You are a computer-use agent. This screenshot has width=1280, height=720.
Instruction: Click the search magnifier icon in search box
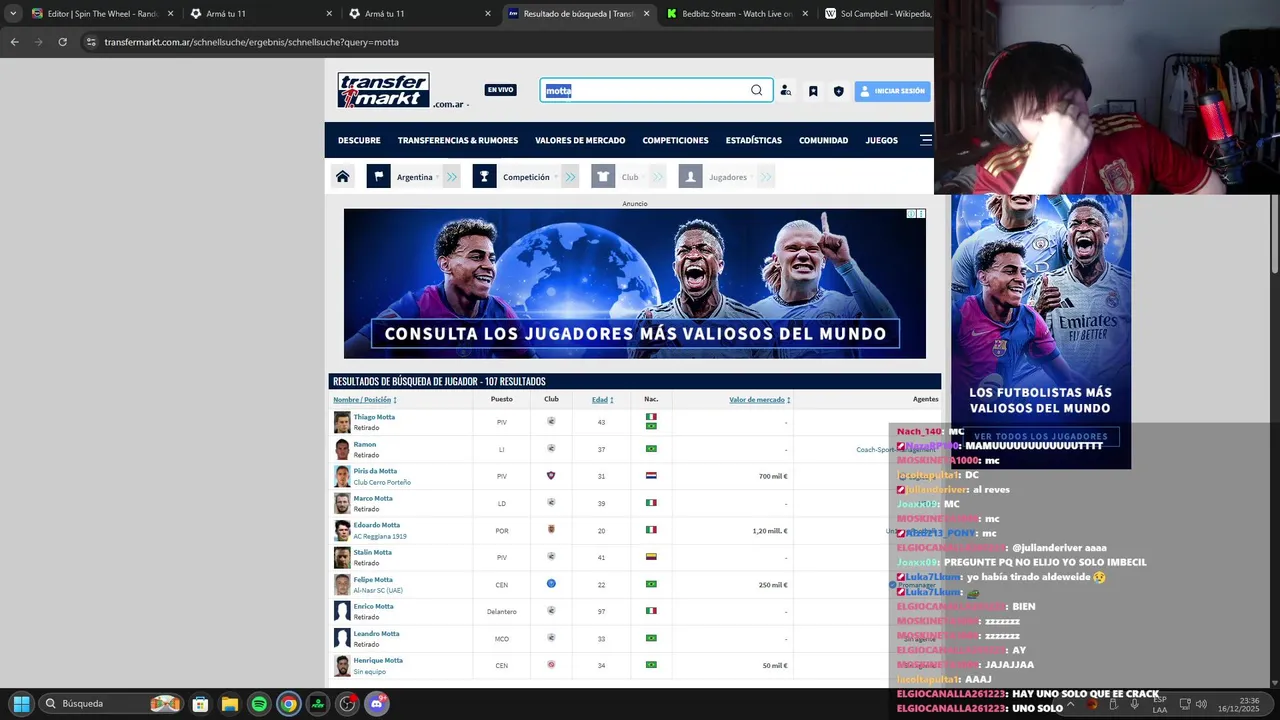[x=756, y=90]
